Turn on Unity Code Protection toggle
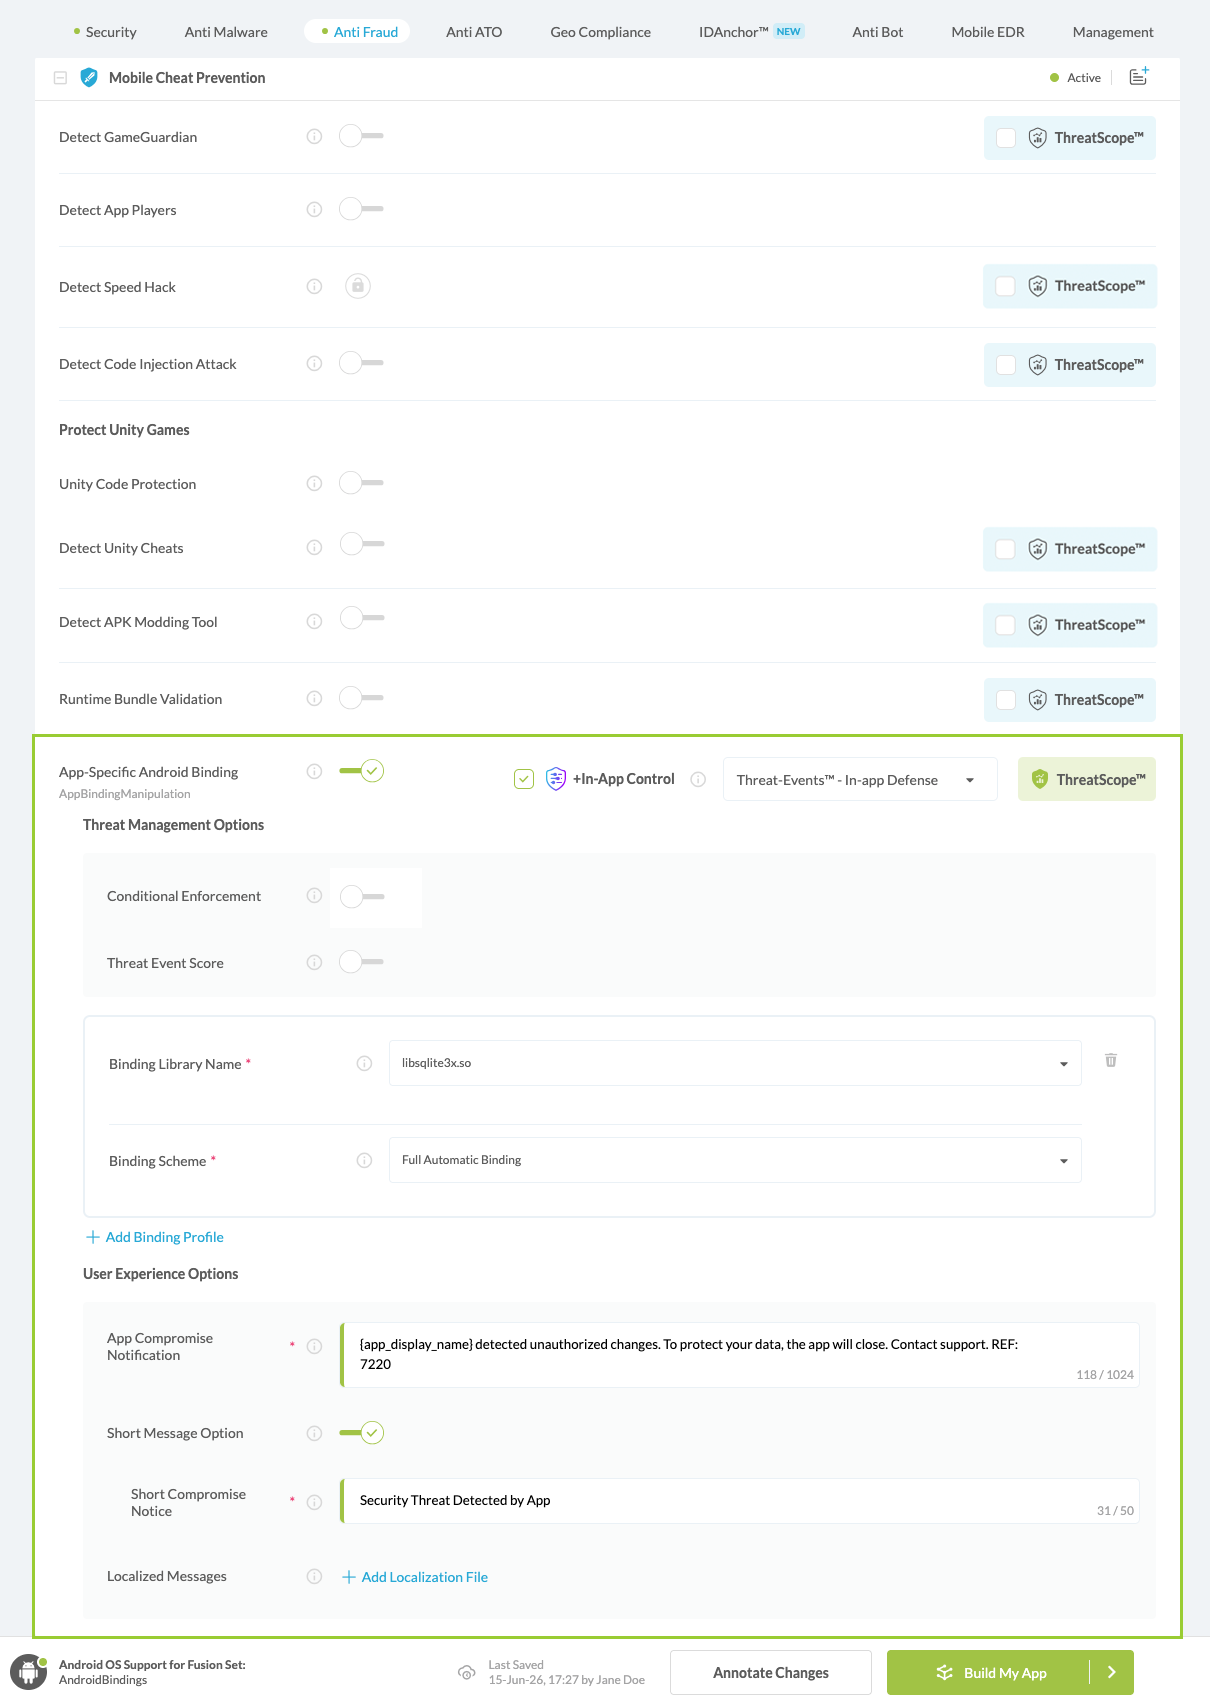Screen dimensions: 1210x1707 tap(361, 483)
